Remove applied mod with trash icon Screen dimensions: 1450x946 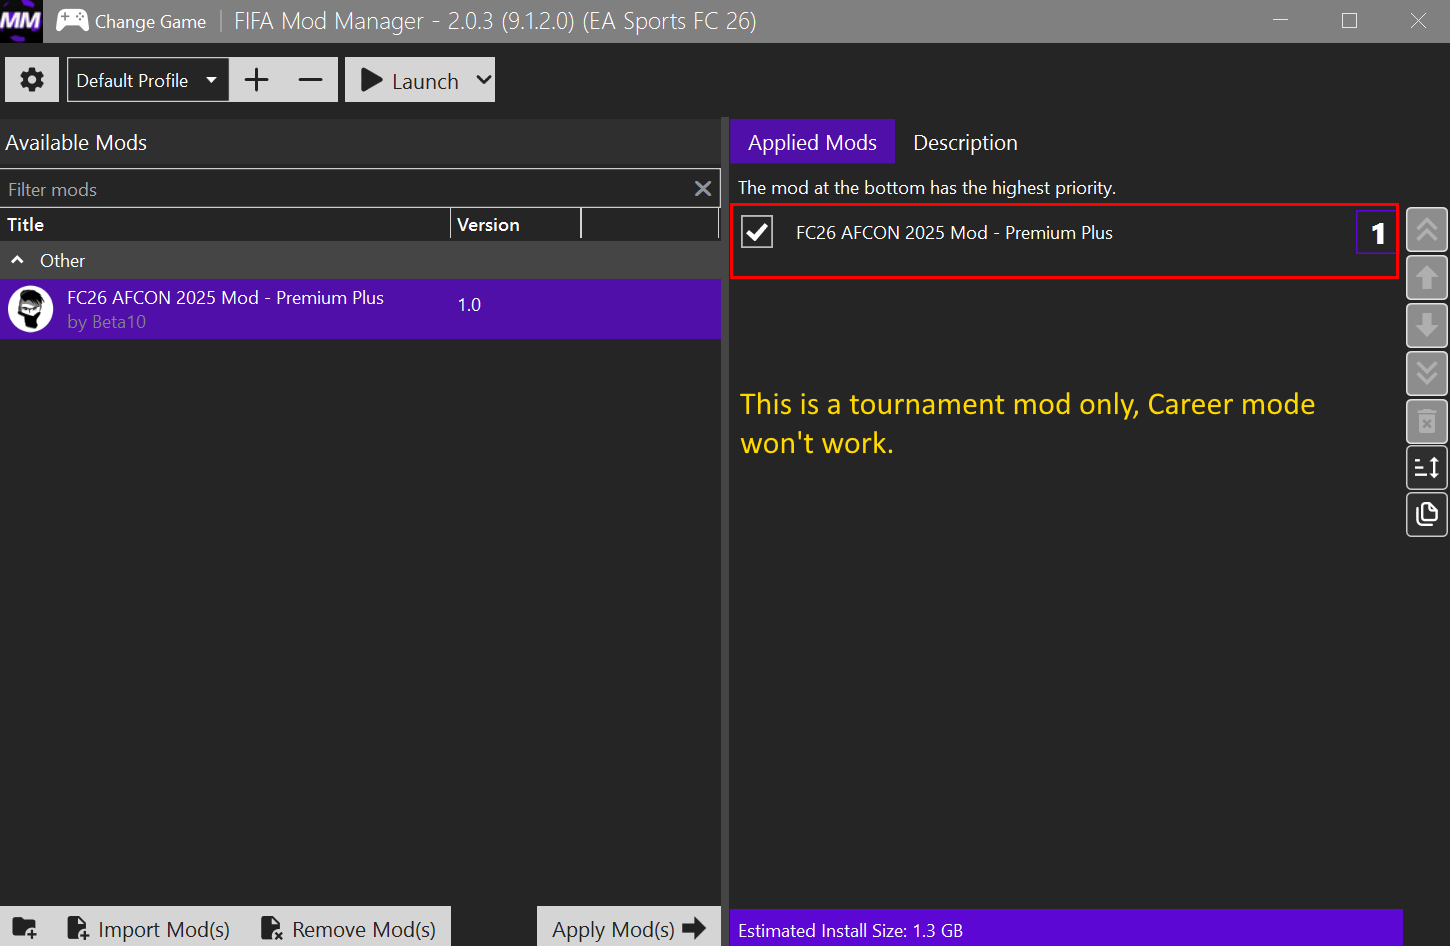(1427, 421)
